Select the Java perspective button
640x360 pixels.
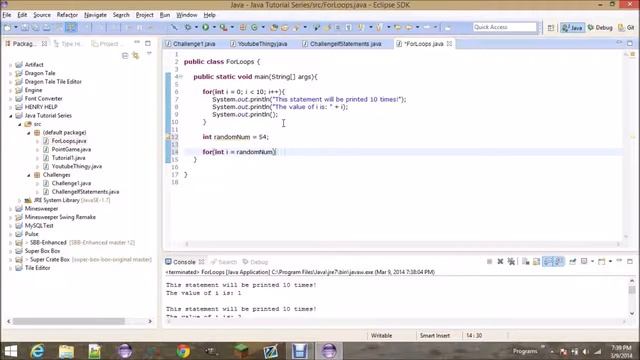click(x=572, y=28)
